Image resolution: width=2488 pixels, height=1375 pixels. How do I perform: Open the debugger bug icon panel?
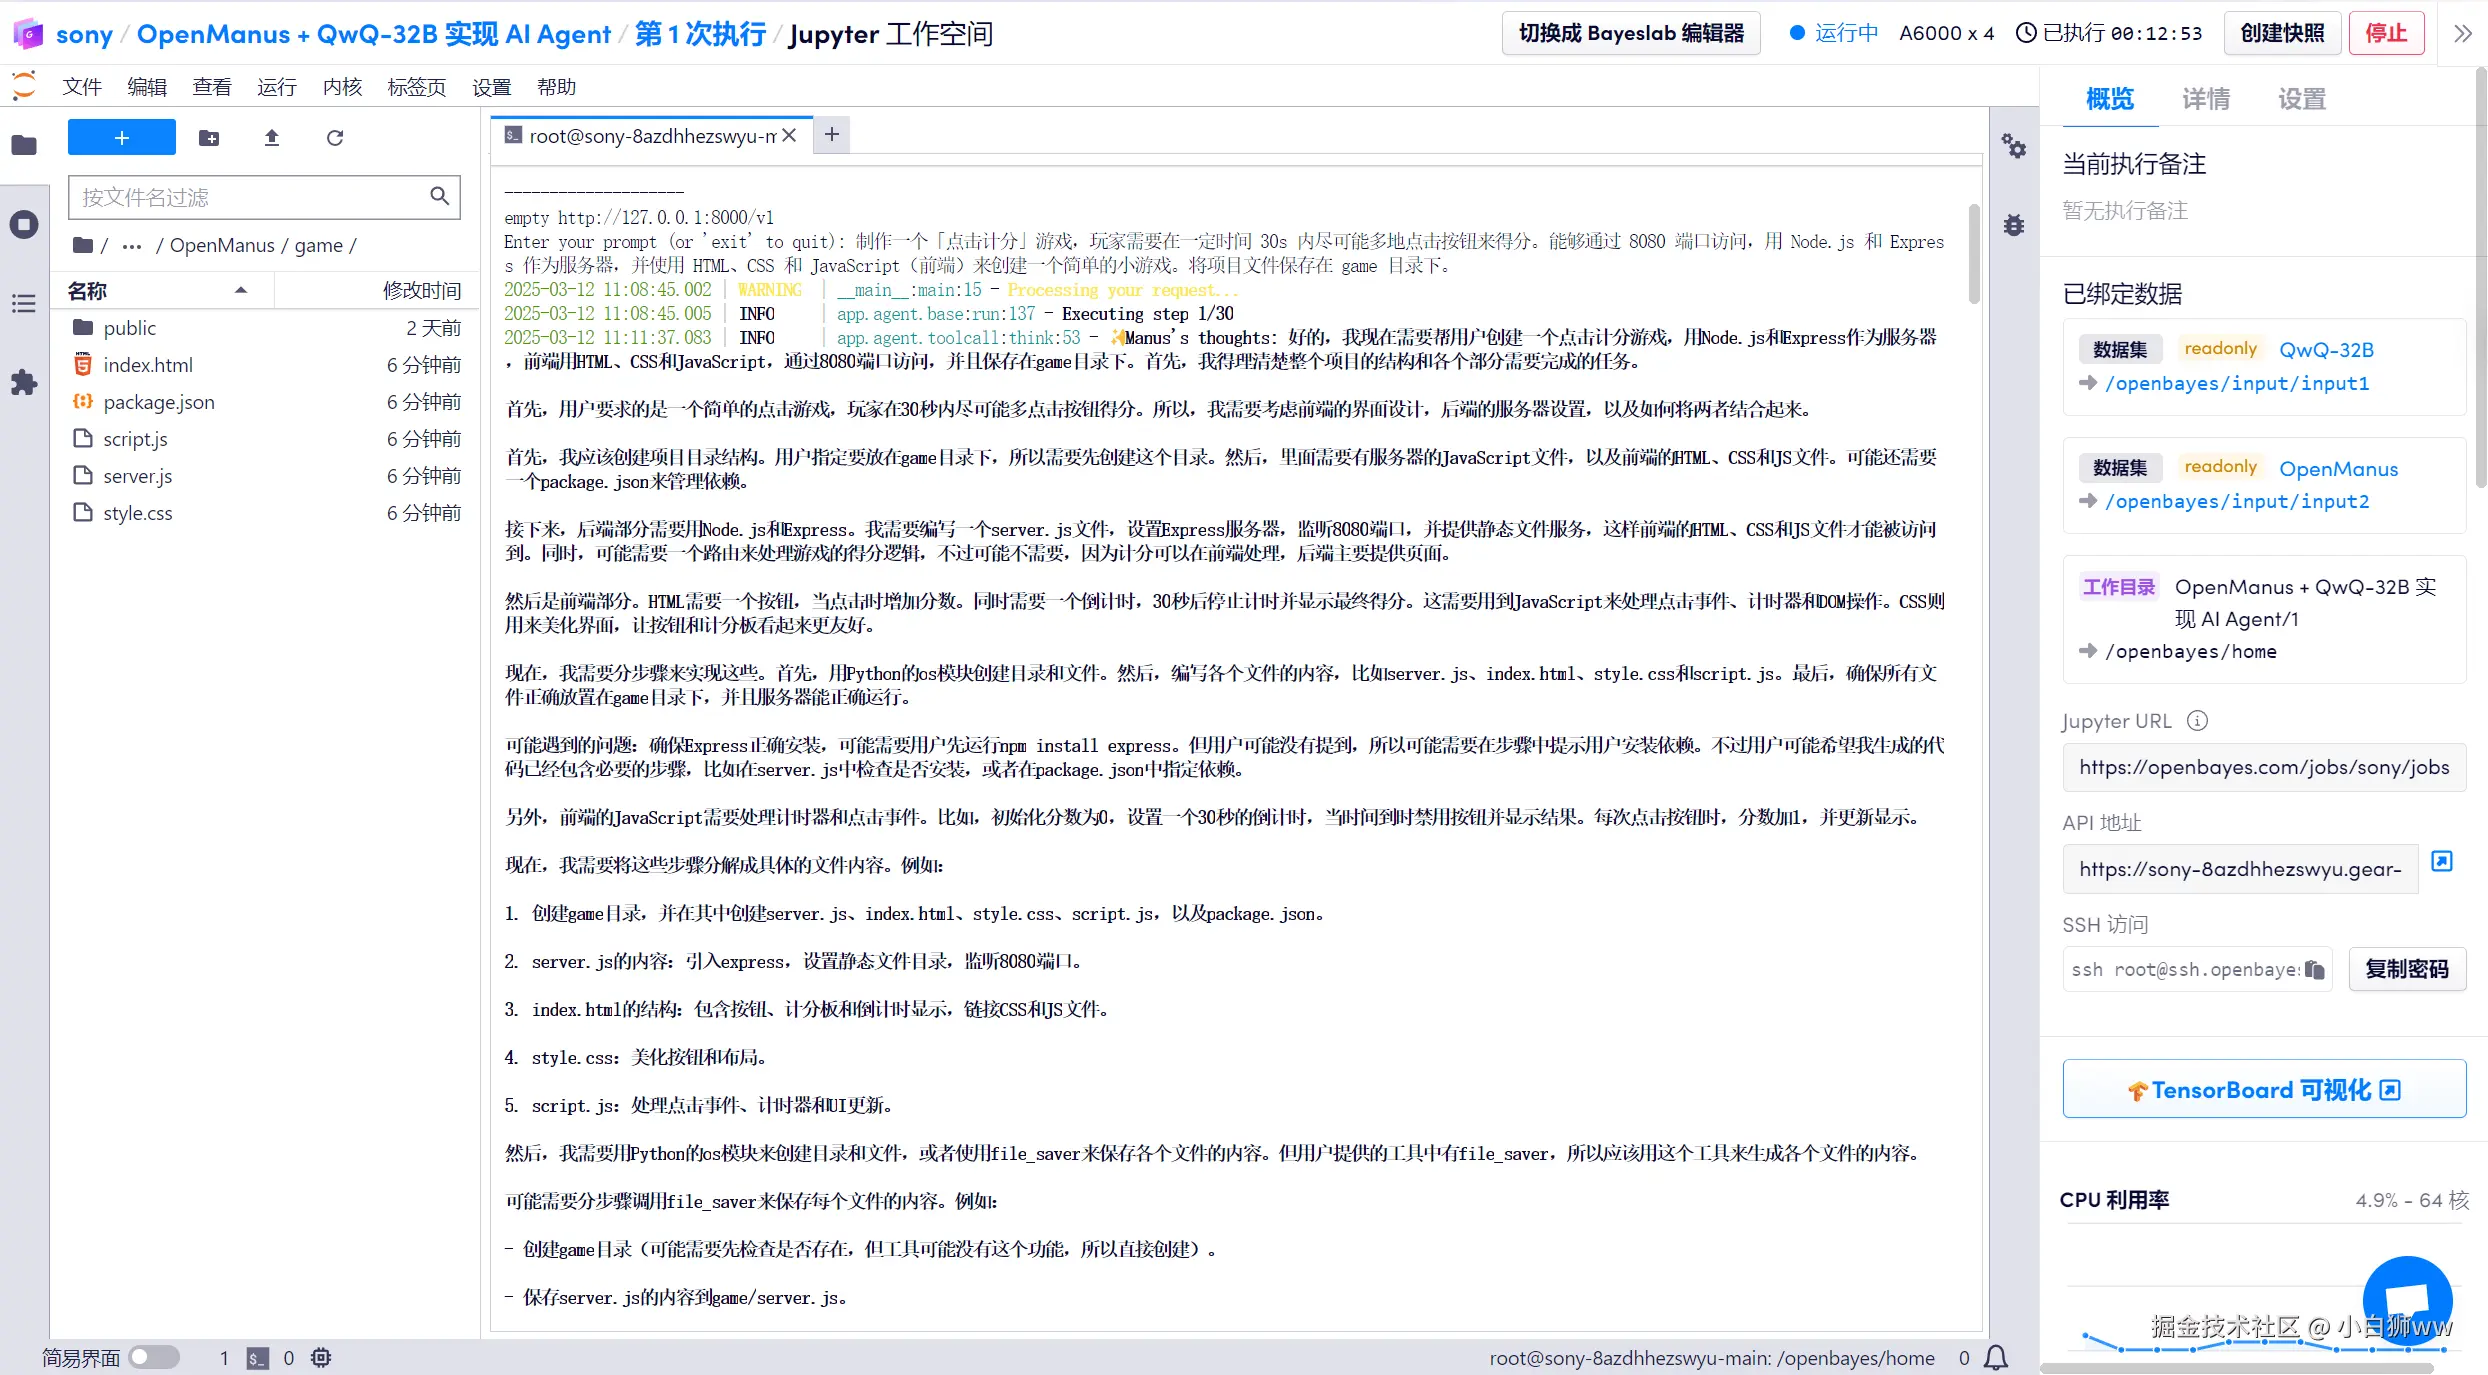tap(2013, 225)
